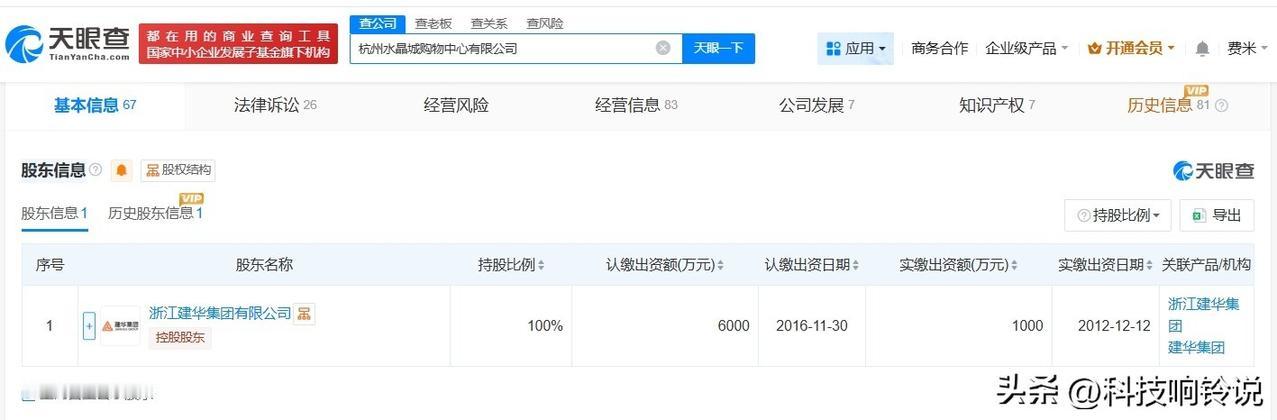
Task: Select the 经营信息 83 tab
Action: [x=636, y=105]
